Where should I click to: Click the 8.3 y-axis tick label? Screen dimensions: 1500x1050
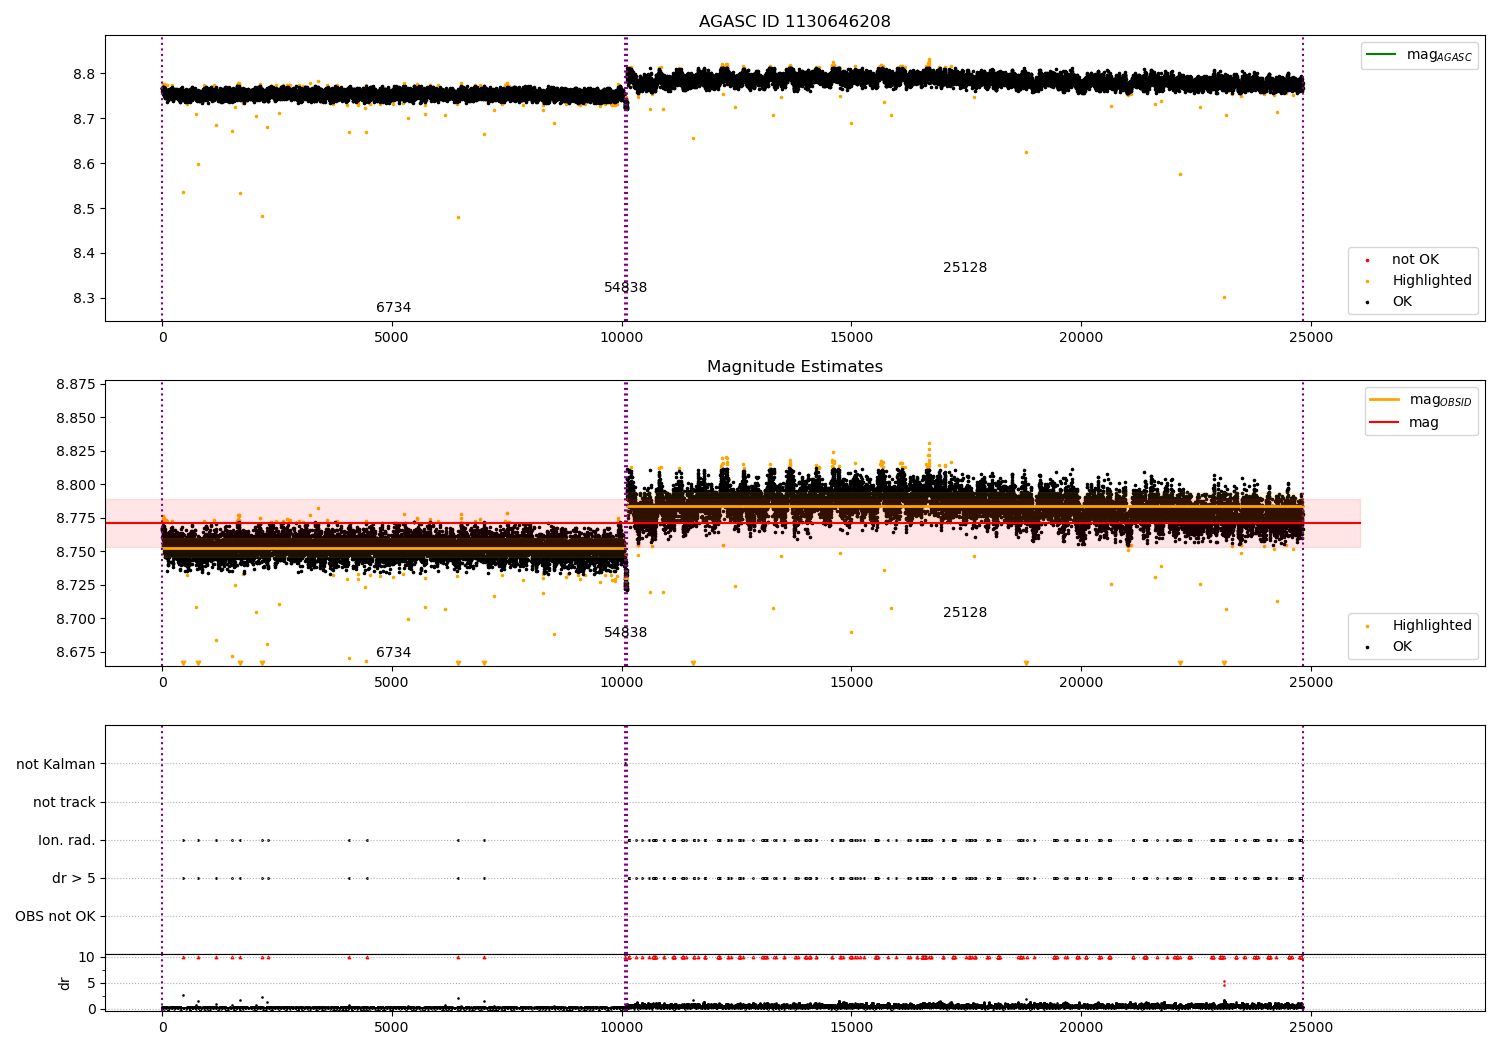[x=82, y=299]
